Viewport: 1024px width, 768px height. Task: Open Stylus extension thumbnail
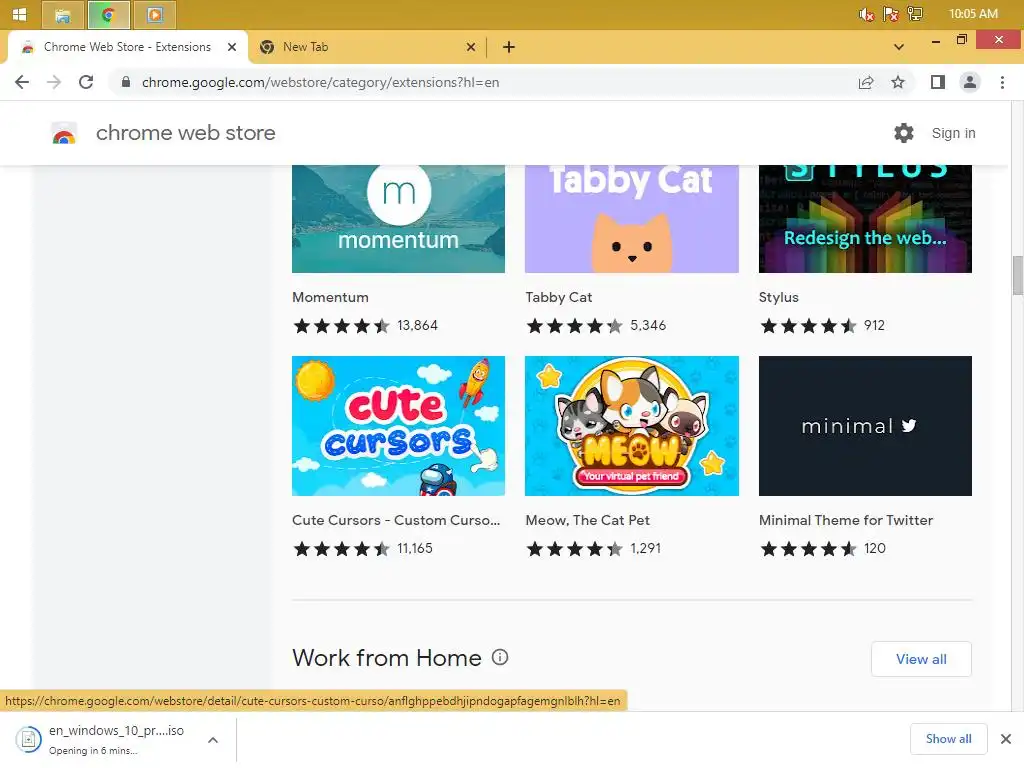pyautogui.click(x=865, y=219)
